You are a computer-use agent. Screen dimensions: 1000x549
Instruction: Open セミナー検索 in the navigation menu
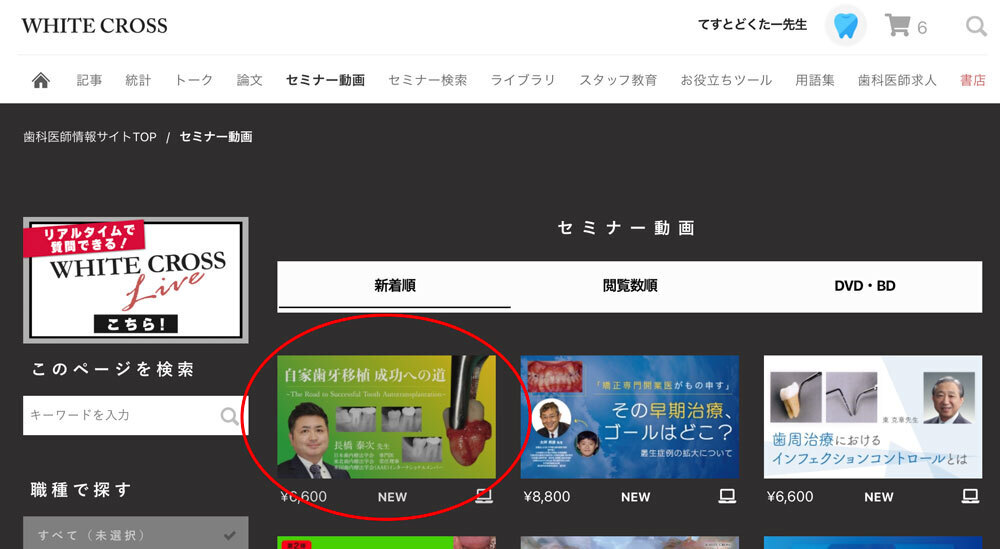click(427, 80)
